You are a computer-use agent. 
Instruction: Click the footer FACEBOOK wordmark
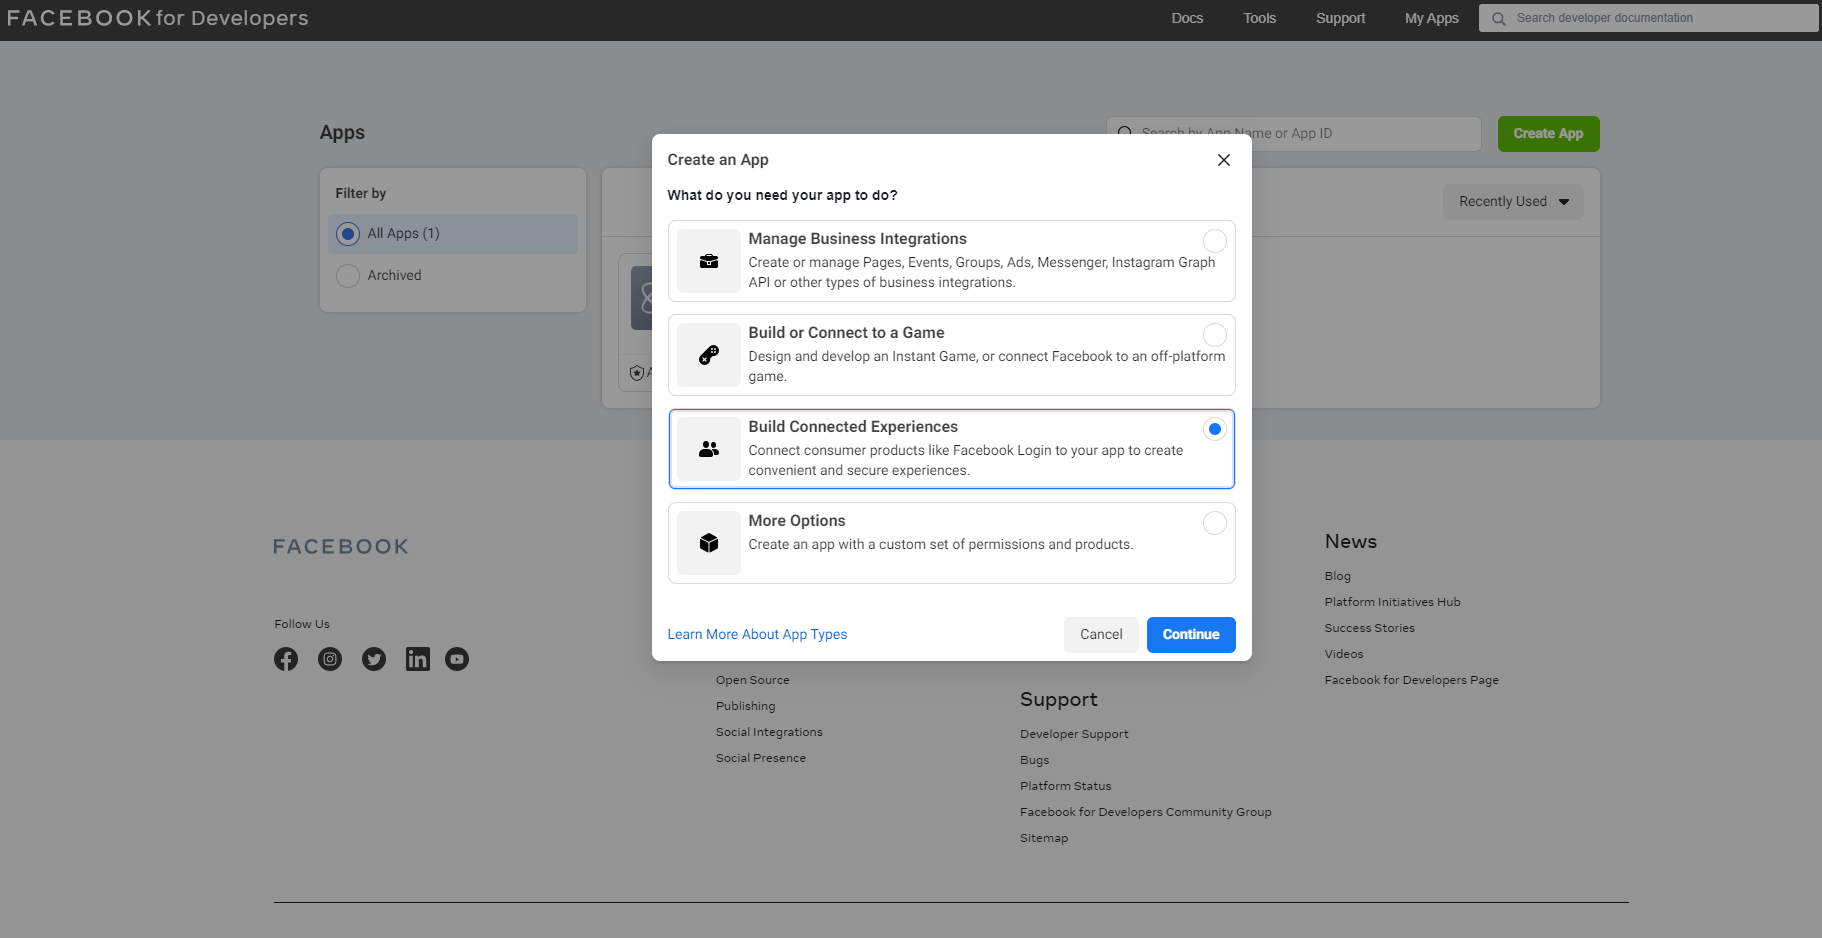tap(341, 547)
